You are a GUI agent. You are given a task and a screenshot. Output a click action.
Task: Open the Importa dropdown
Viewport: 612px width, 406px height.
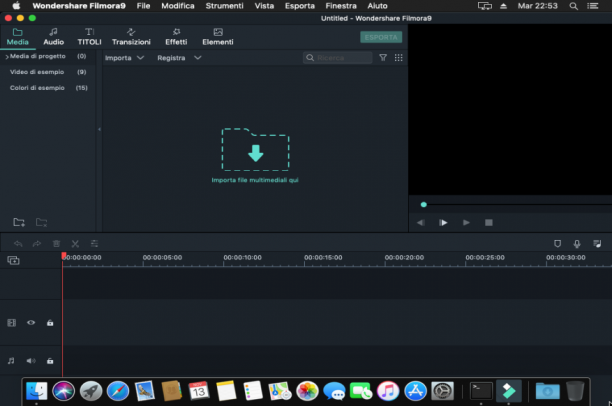click(x=125, y=58)
